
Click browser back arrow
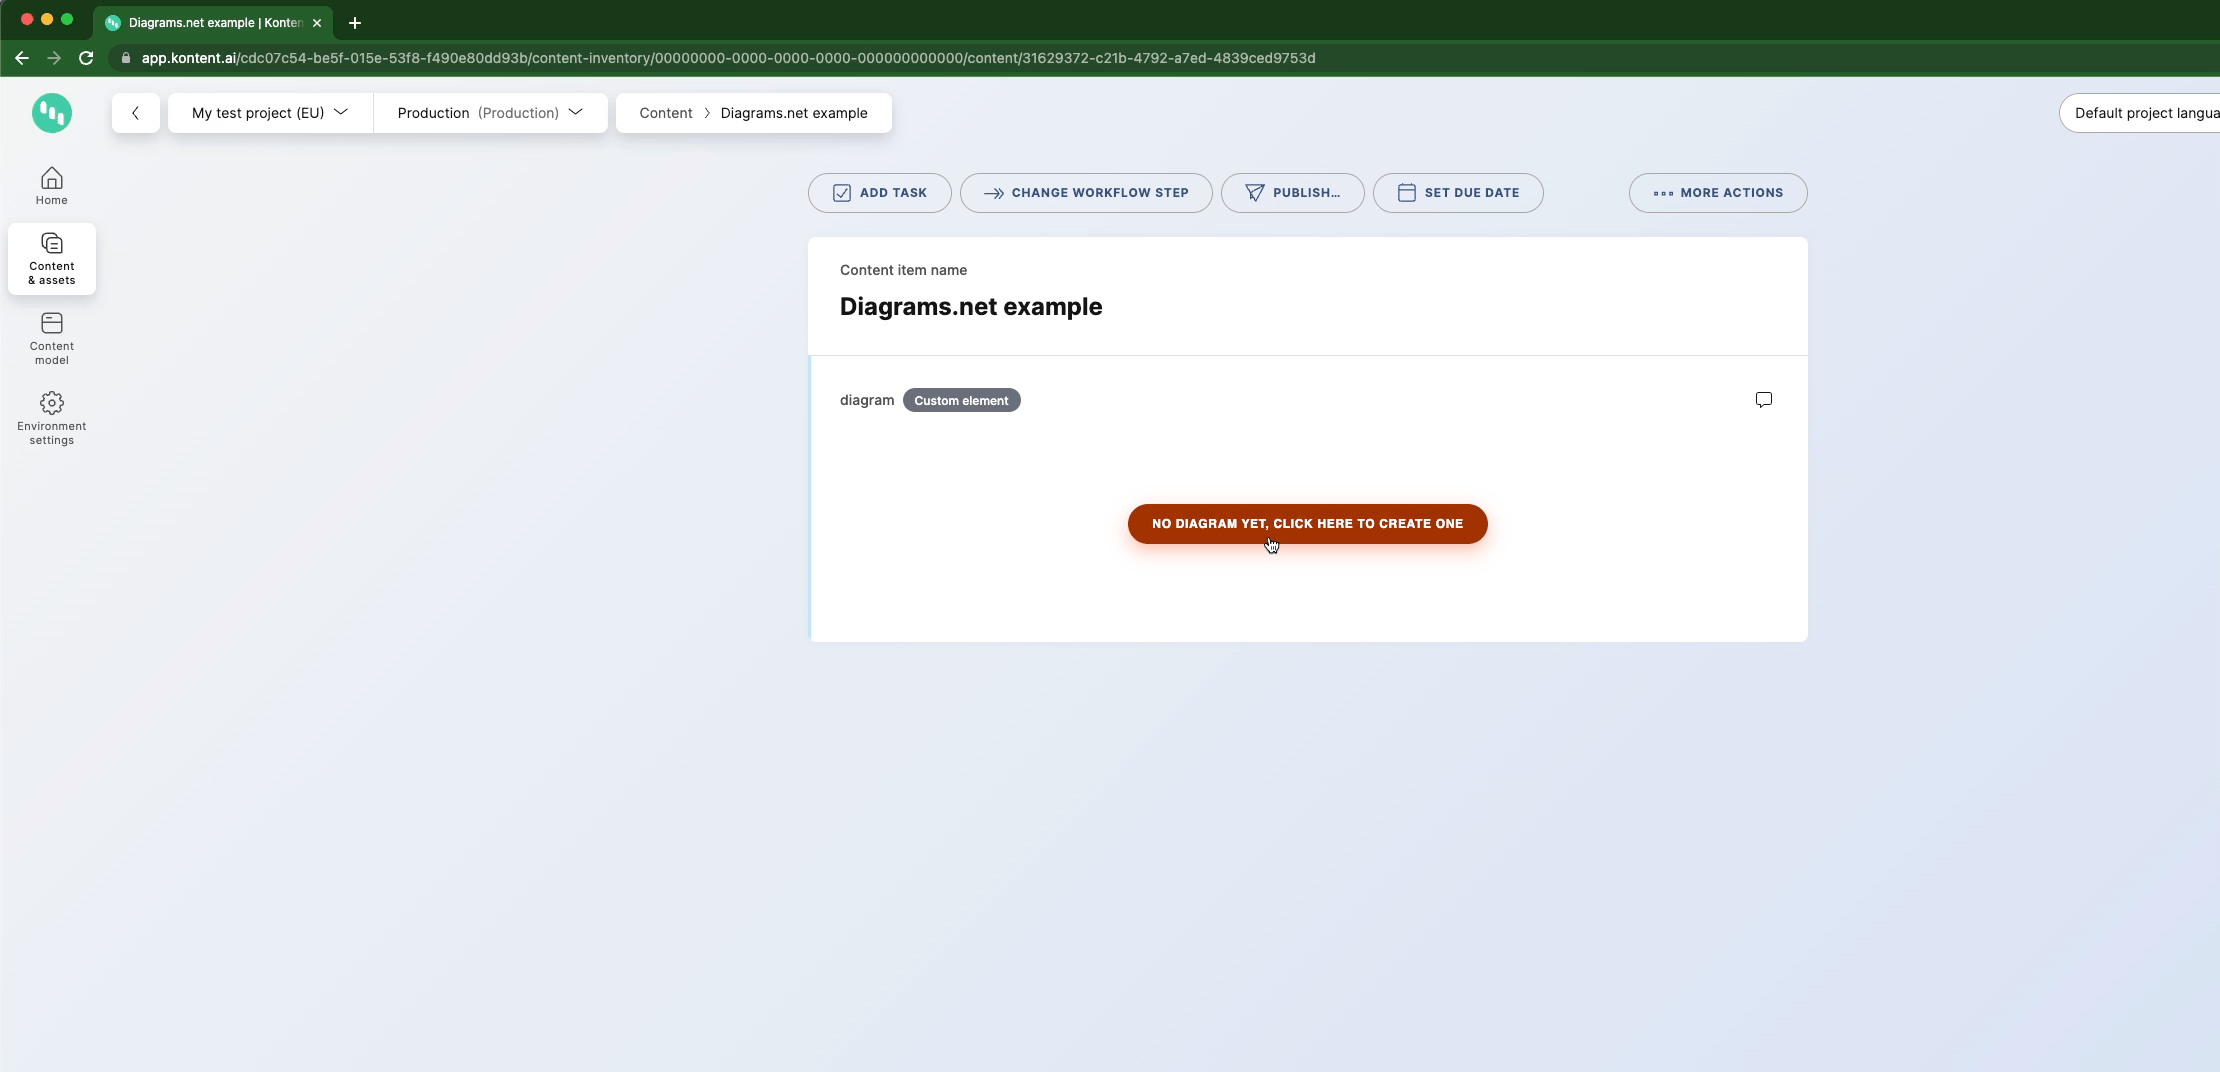[x=22, y=58]
